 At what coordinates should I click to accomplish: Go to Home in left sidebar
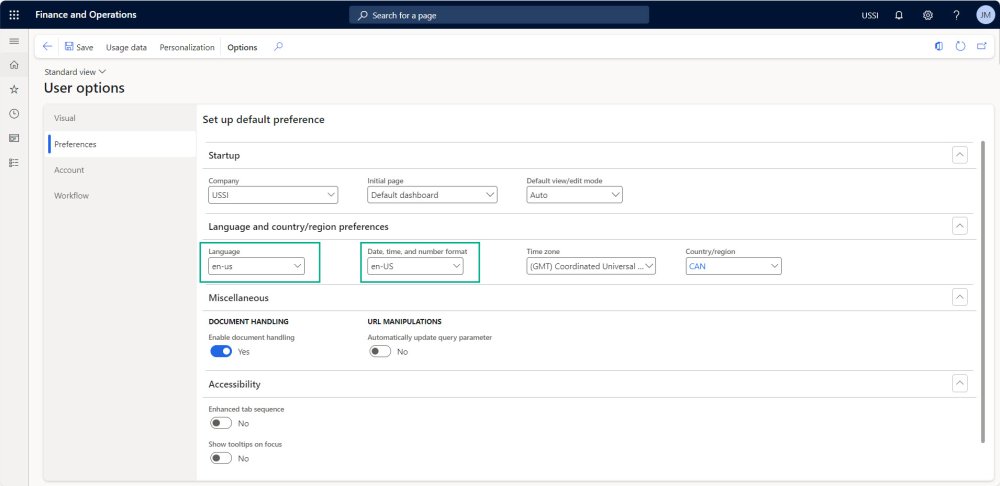pyautogui.click(x=14, y=65)
